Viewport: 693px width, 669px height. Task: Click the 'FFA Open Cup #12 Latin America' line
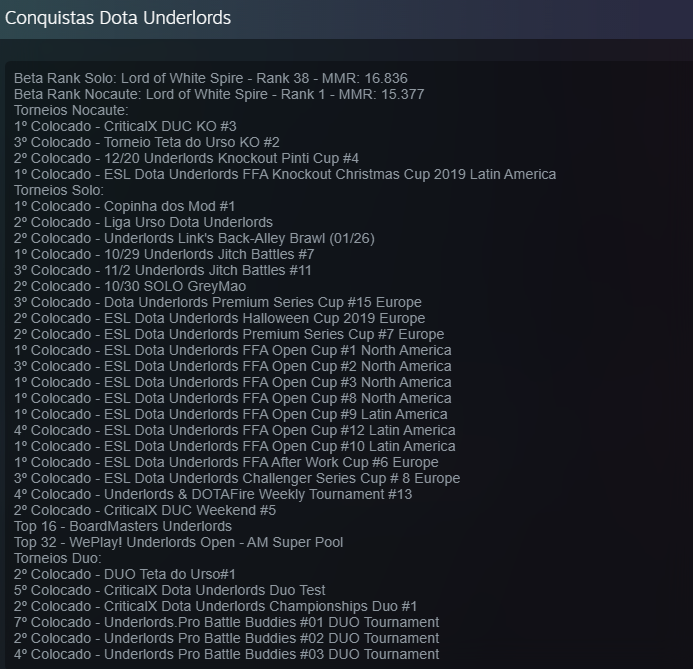pos(235,430)
